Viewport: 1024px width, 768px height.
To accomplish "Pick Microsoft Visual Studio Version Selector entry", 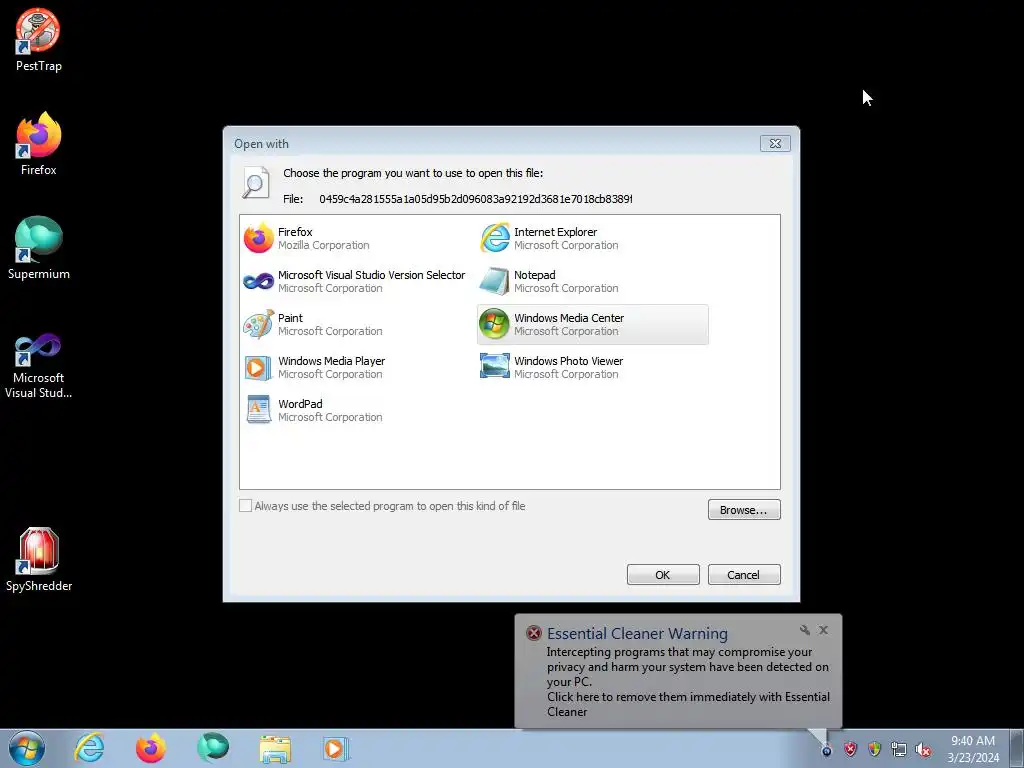I will [355, 281].
